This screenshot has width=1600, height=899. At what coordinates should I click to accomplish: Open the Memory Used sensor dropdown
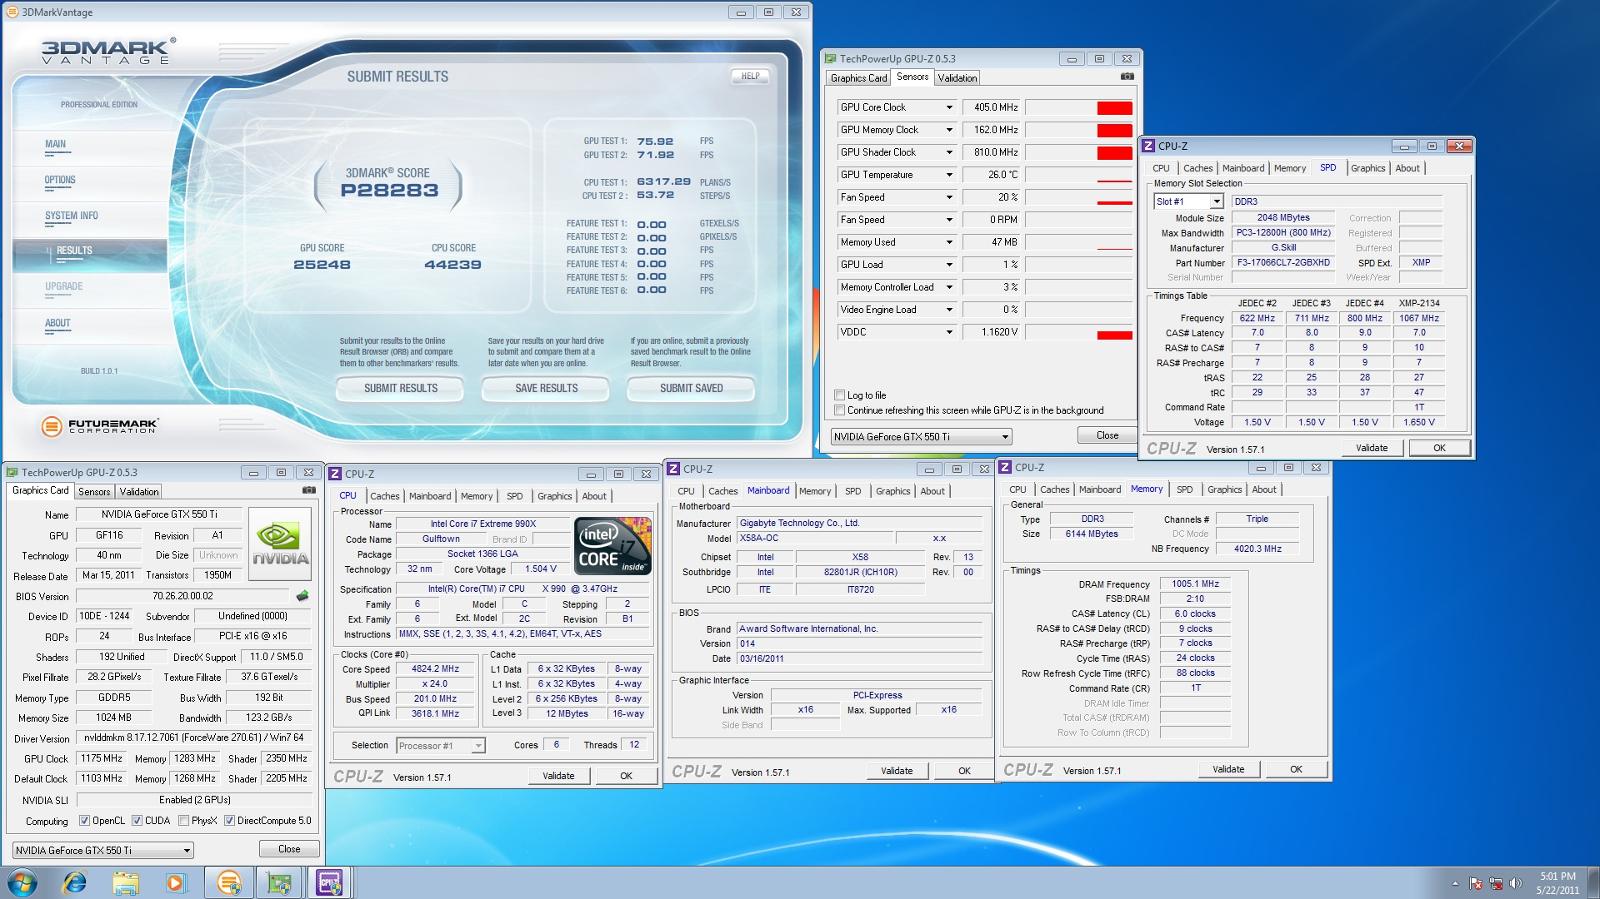coord(949,242)
